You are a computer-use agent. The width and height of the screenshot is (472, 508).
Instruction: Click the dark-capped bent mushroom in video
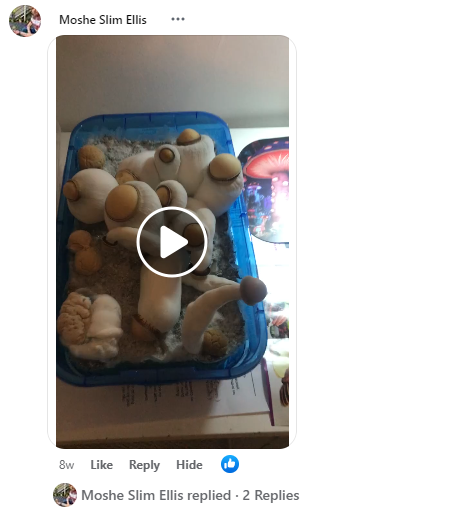223,310
